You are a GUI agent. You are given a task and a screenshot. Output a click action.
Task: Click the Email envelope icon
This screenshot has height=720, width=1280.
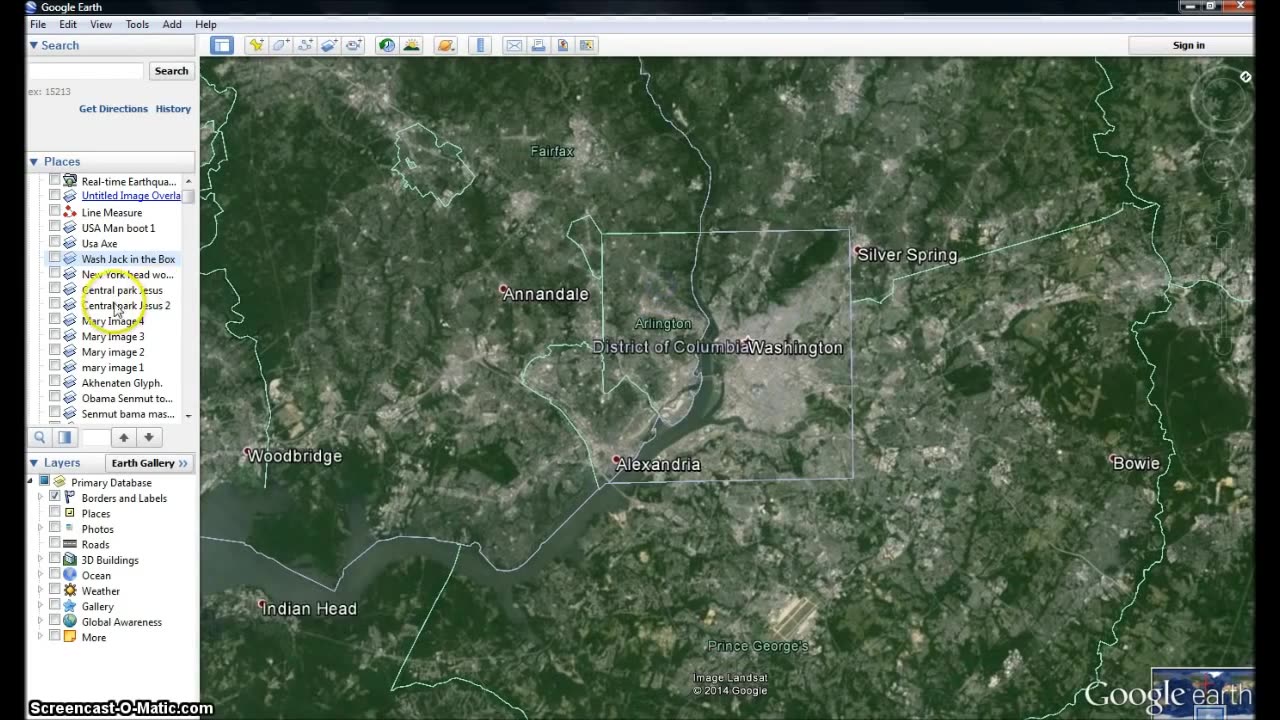coord(514,45)
